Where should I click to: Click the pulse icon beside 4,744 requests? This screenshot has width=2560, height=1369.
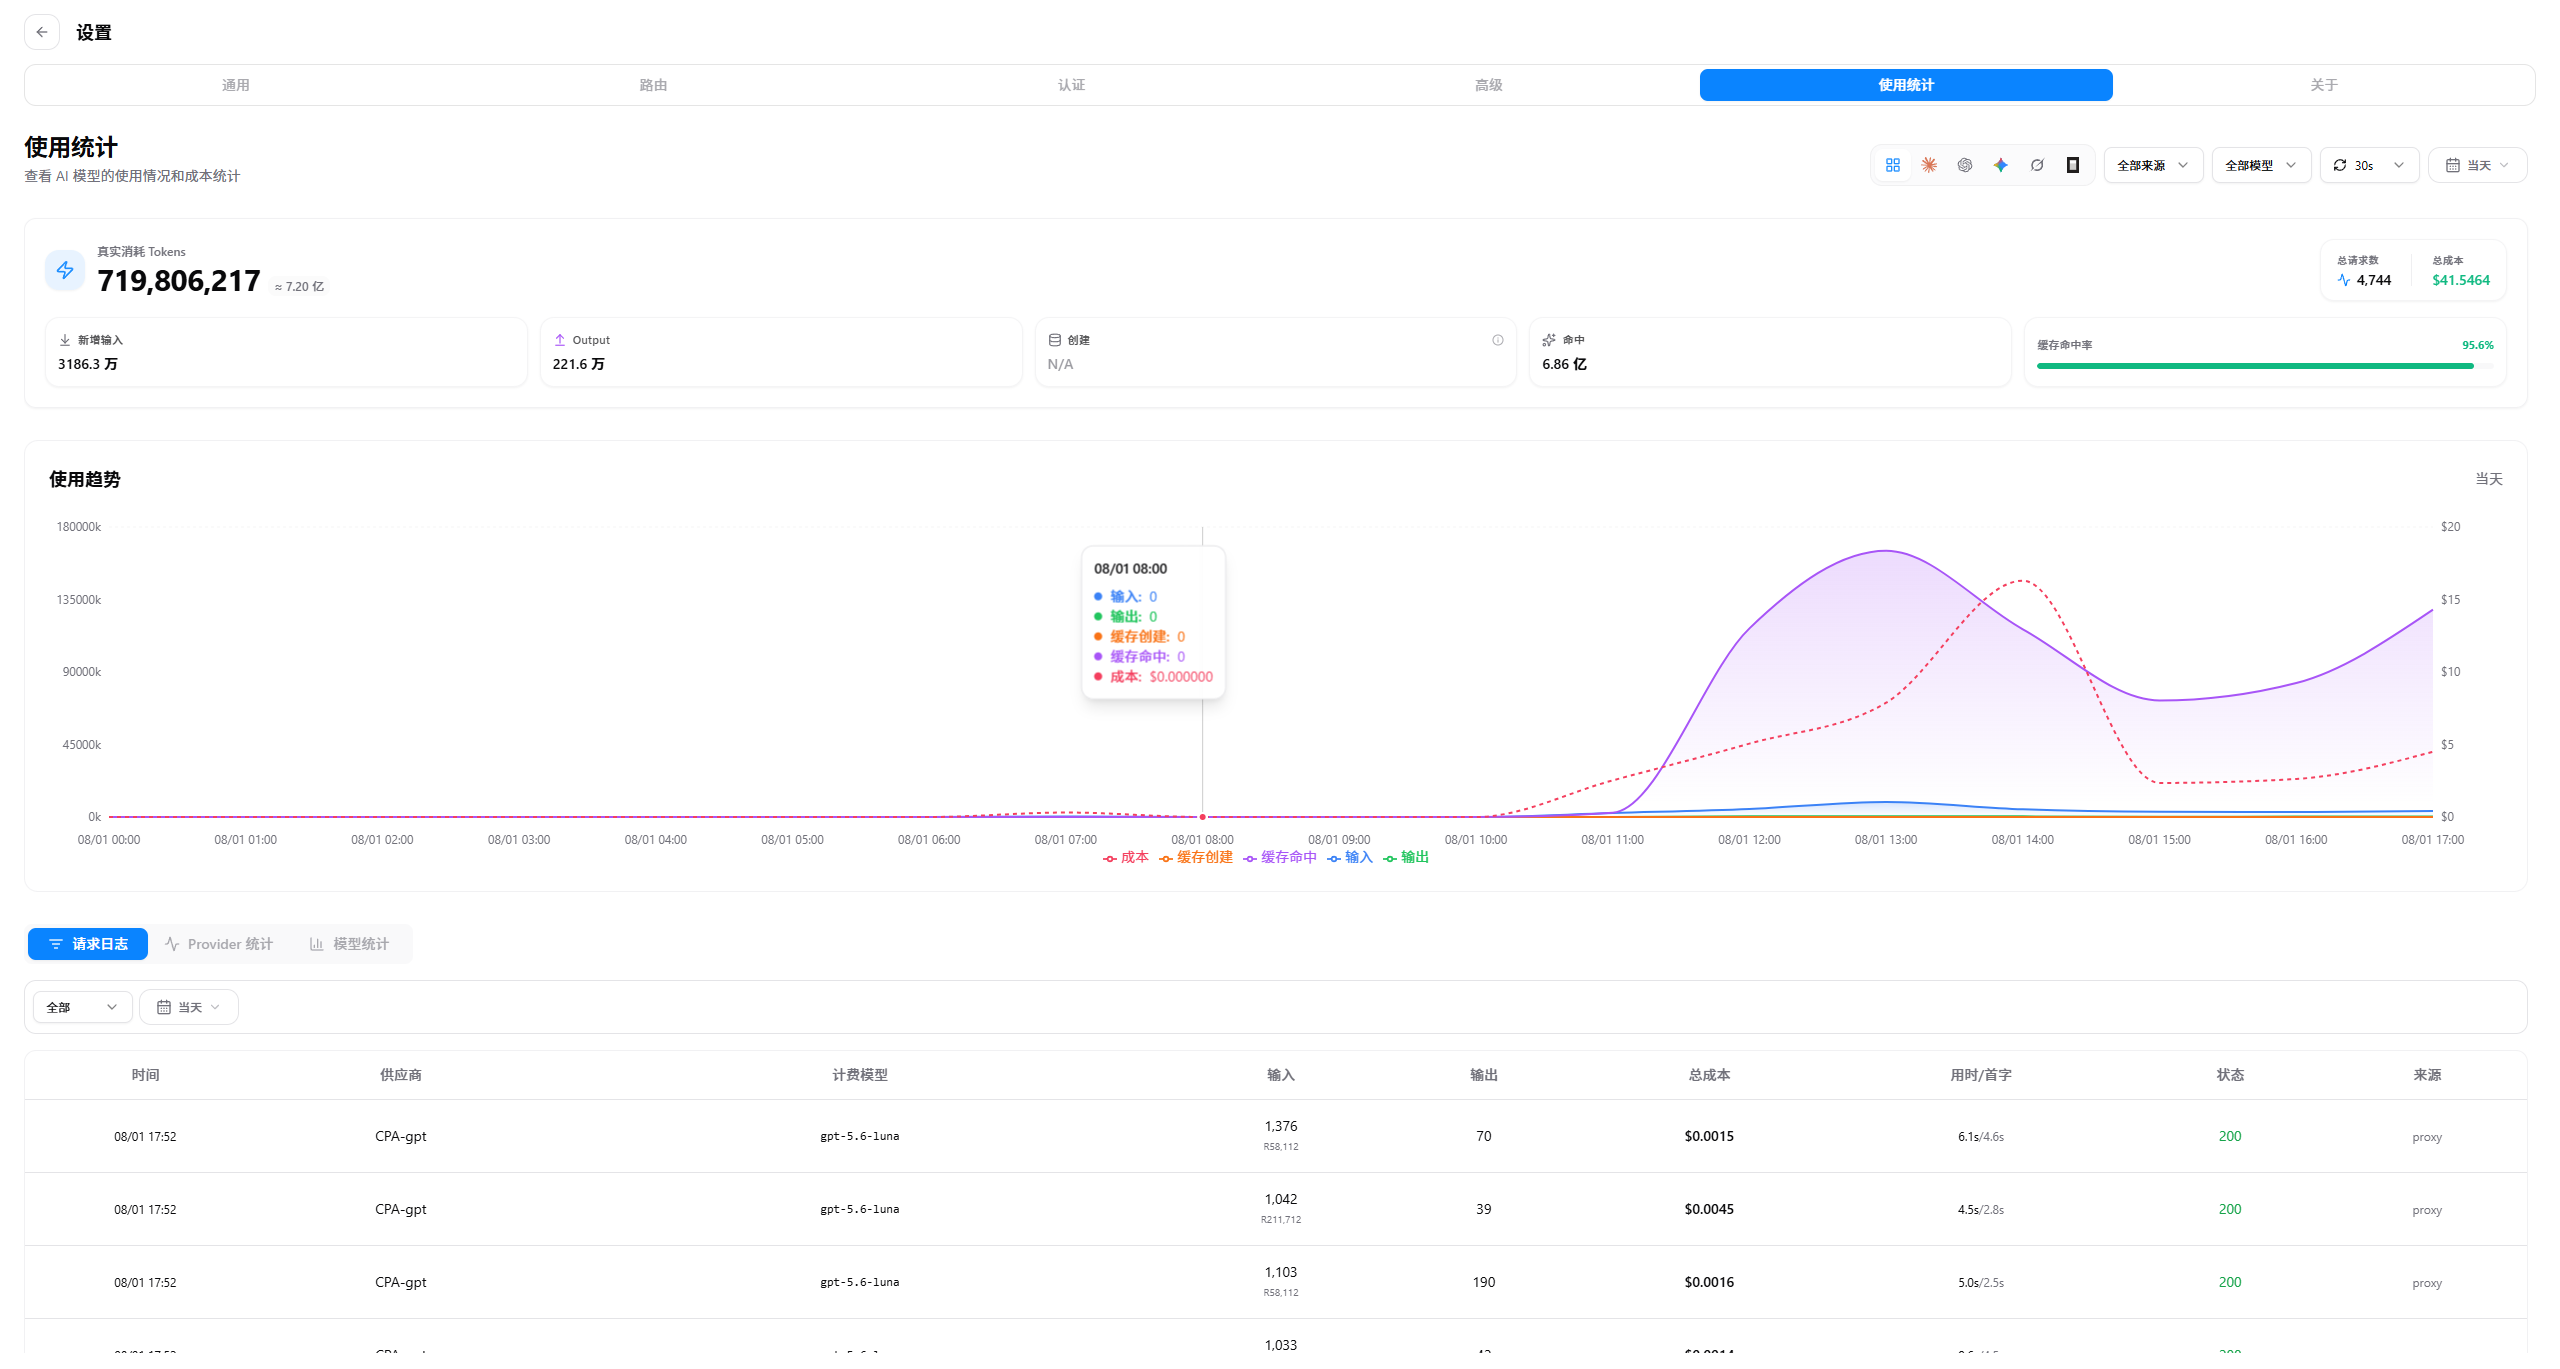pos(2344,280)
